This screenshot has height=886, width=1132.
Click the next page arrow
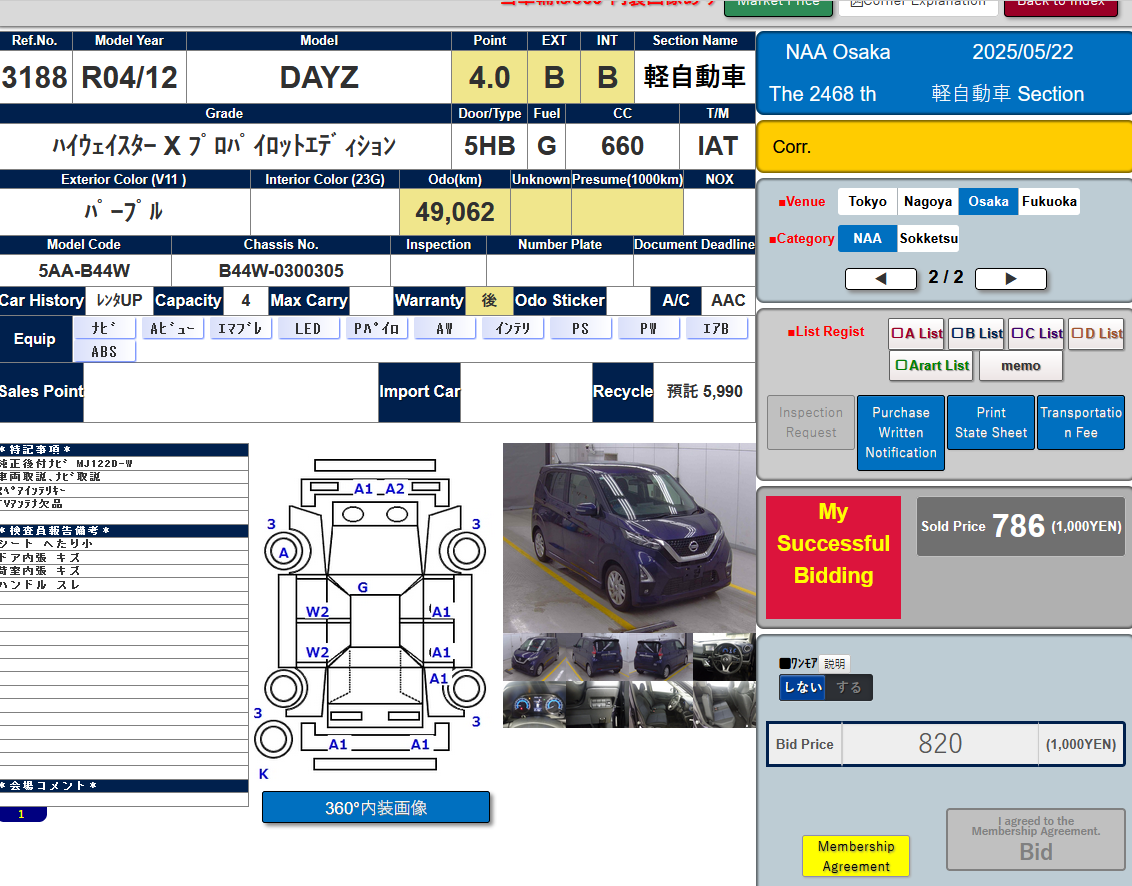pos(1010,279)
